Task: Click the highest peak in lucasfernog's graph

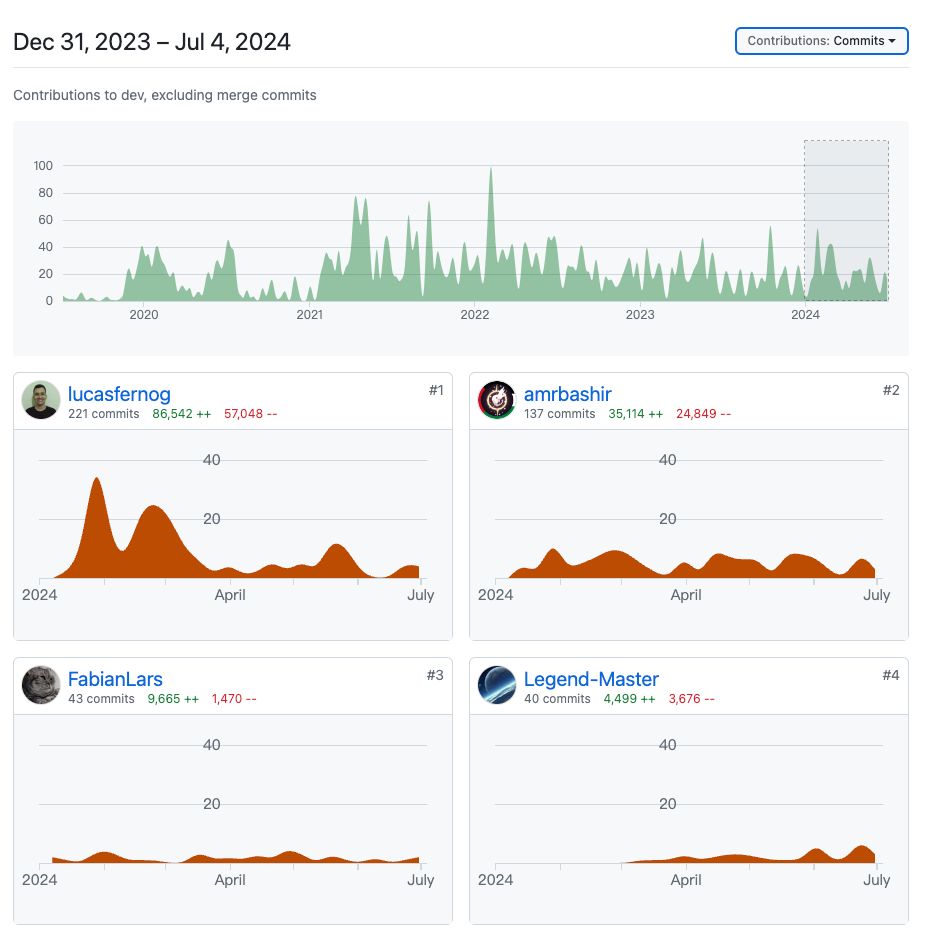Action: tap(97, 480)
